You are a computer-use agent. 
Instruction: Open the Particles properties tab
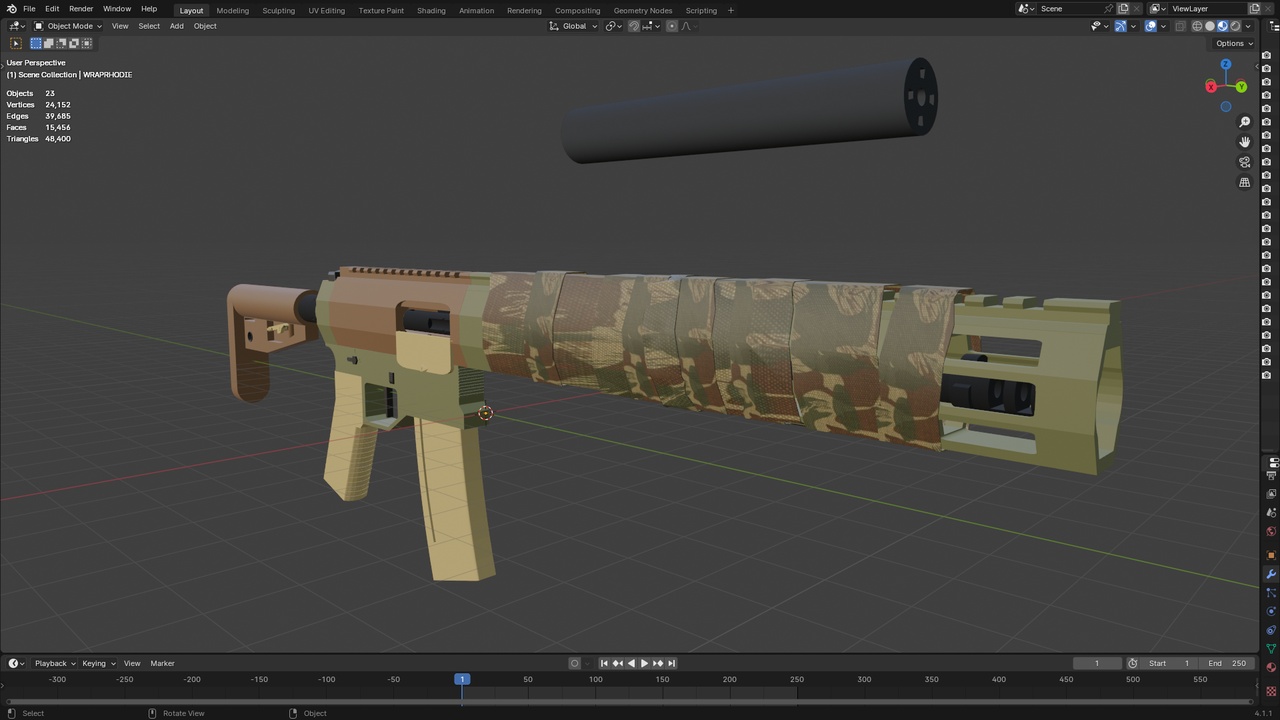[x=1272, y=592]
